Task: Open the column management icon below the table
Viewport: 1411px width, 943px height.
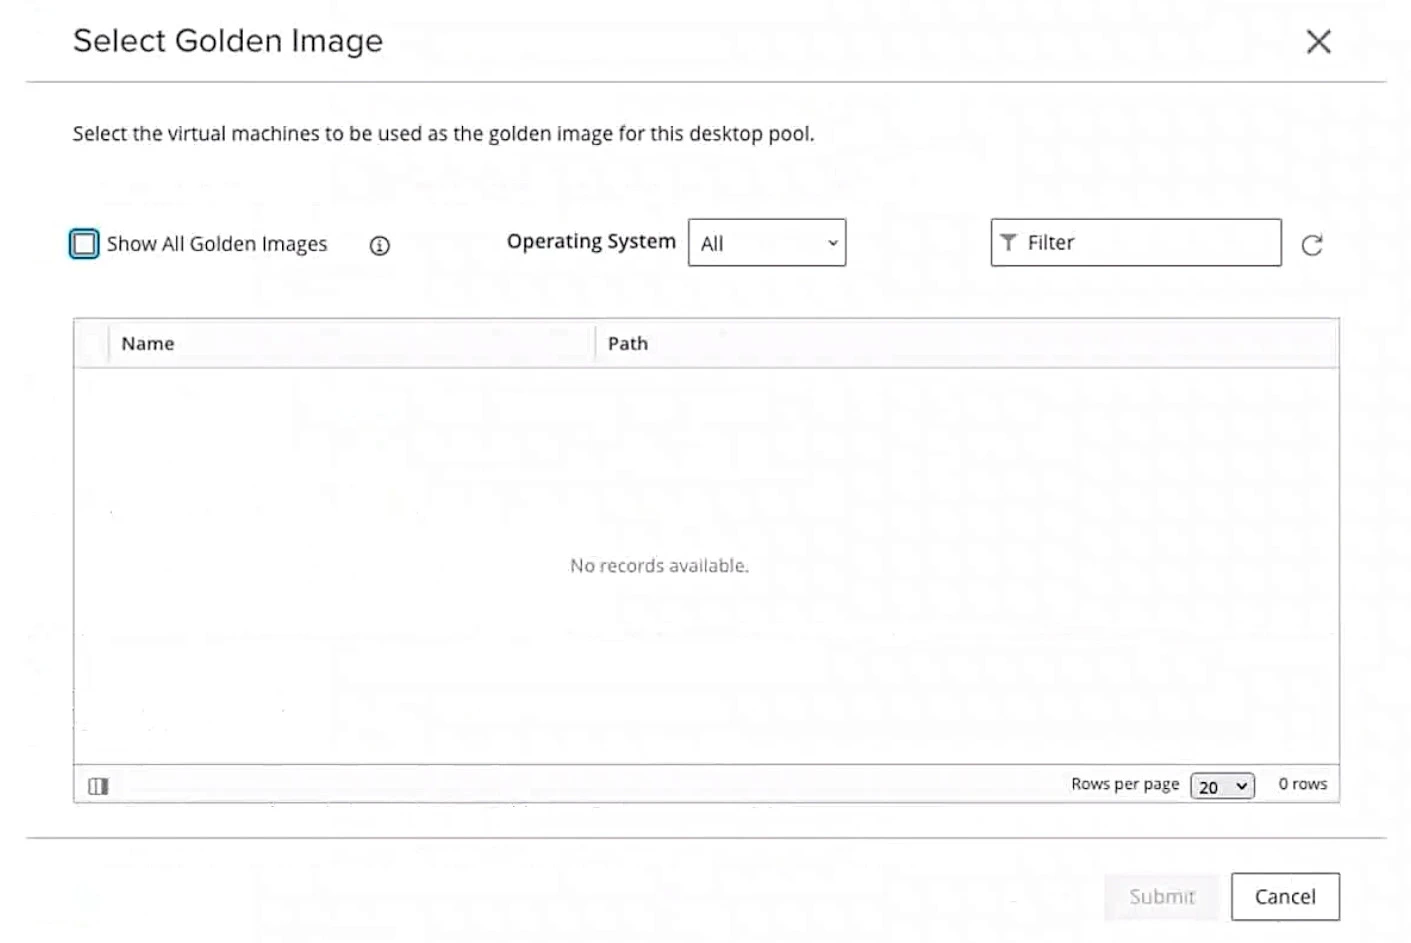Action: [x=97, y=786]
